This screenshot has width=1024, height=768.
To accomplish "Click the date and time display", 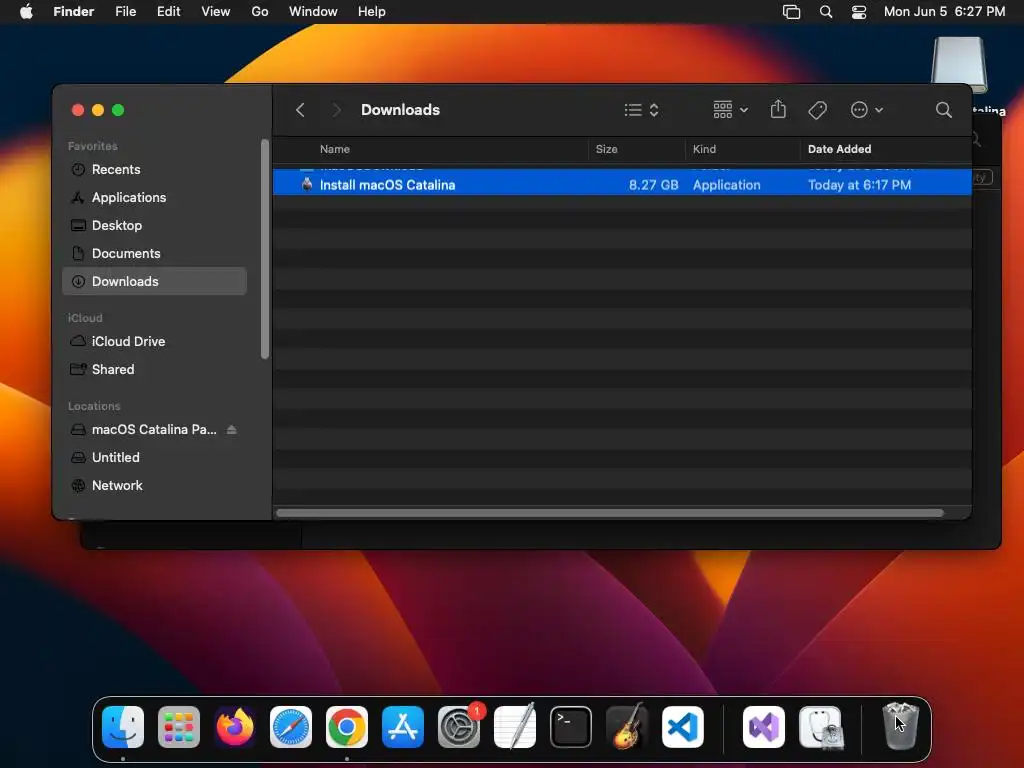I will [x=944, y=12].
